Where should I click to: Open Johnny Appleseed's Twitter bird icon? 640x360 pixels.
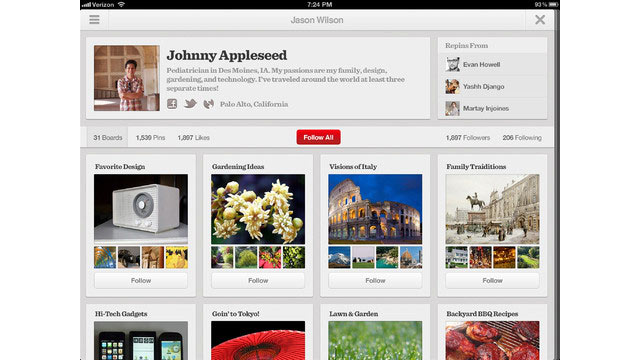(190, 104)
